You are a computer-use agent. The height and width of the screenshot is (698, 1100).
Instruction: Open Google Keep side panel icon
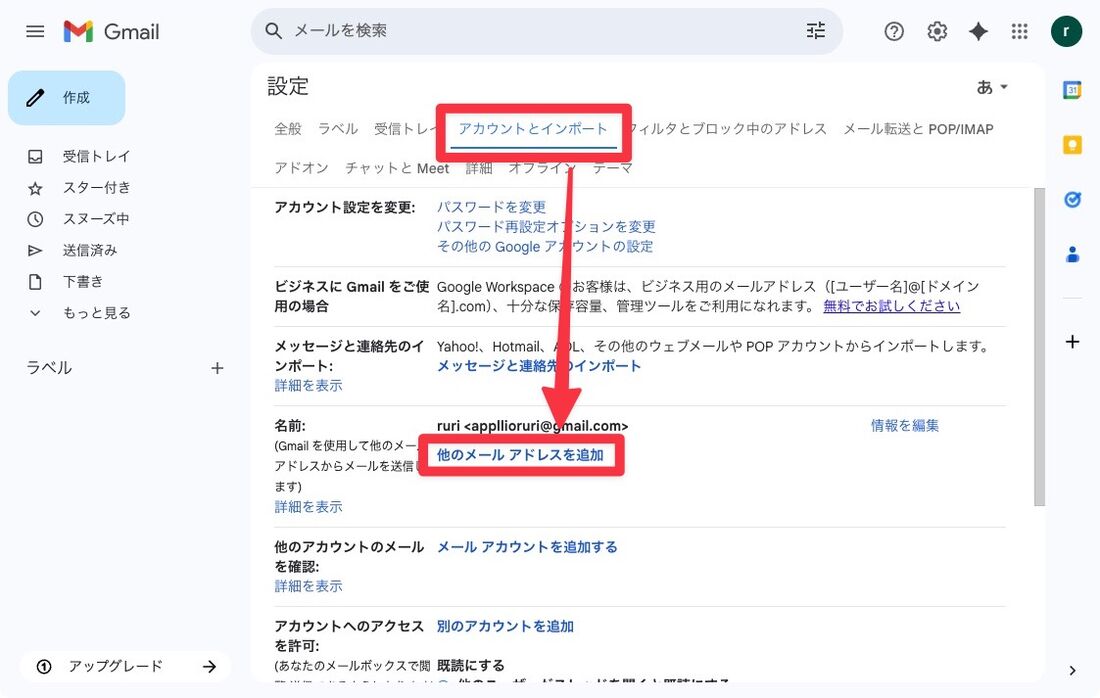point(1072,145)
